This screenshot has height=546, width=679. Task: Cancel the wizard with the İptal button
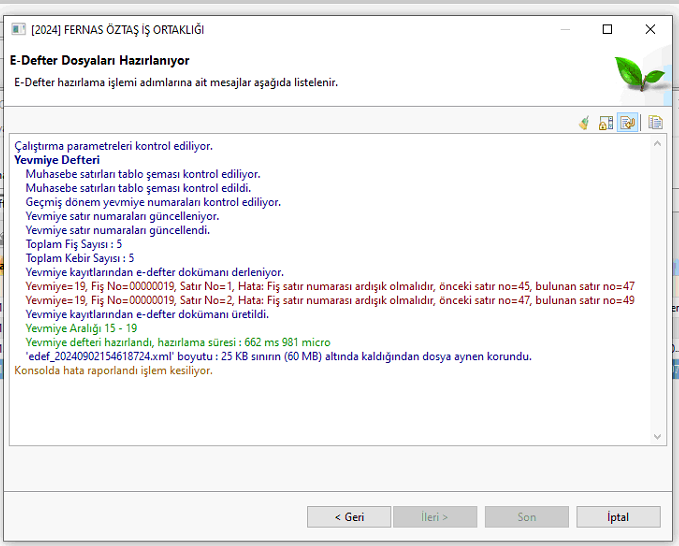[618, 517]
